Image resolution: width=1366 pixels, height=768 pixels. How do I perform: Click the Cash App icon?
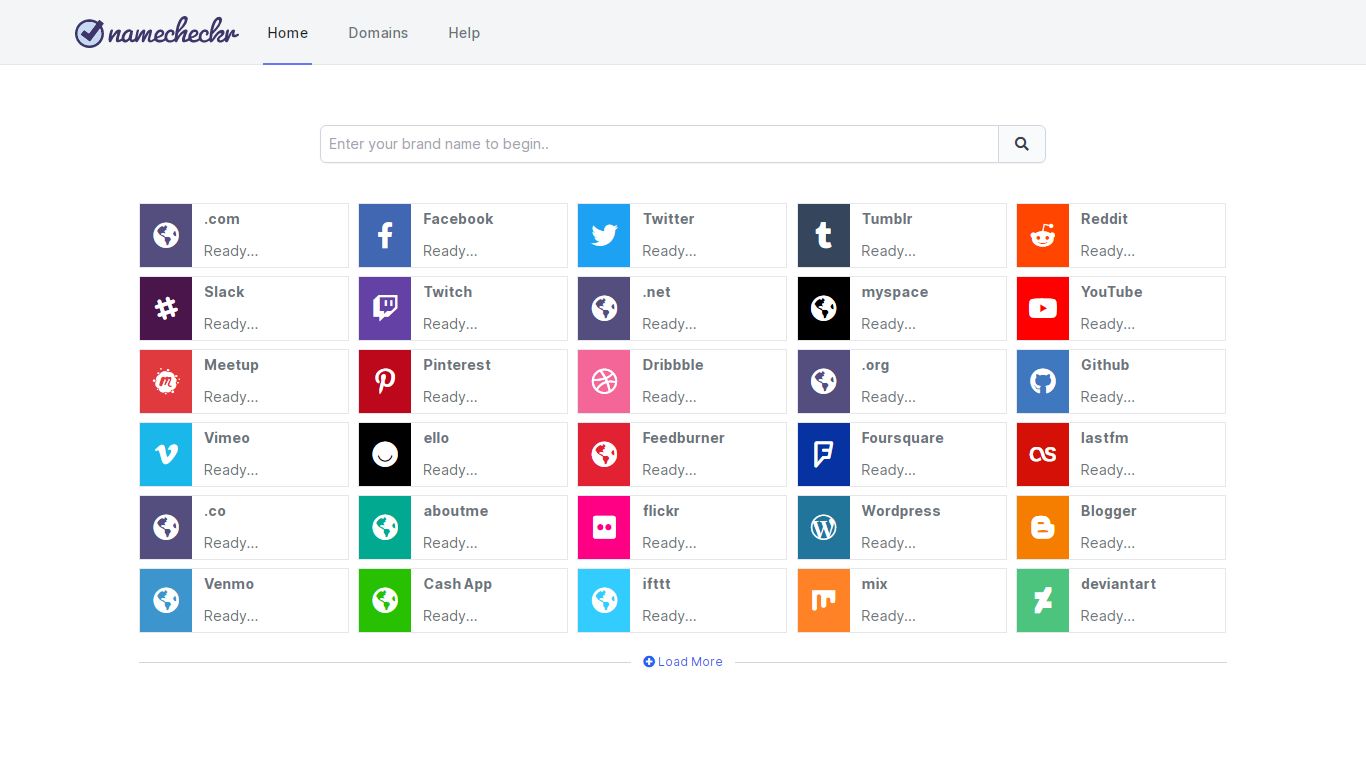(x=385, y=601)
